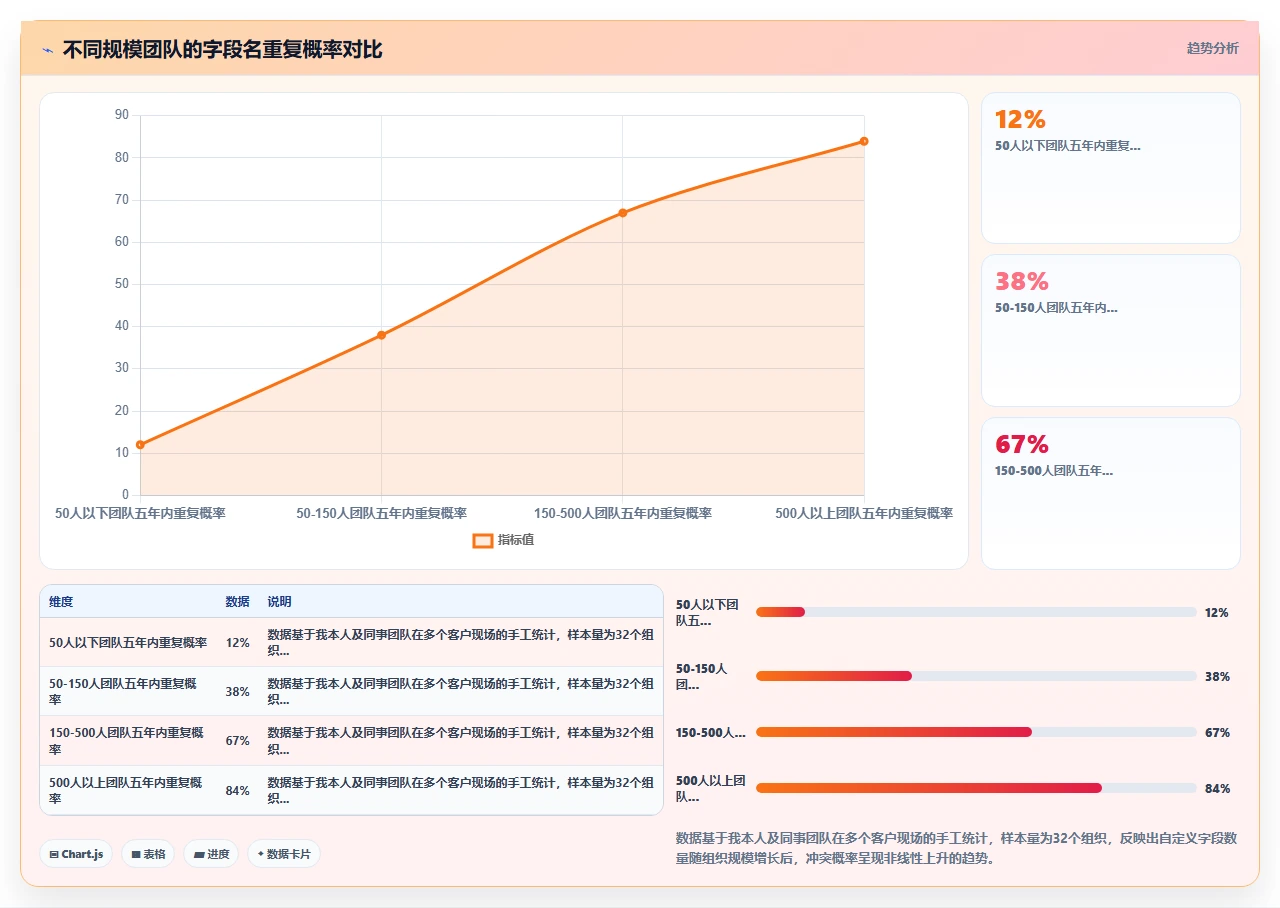Click the 84% chart data point

863,141
